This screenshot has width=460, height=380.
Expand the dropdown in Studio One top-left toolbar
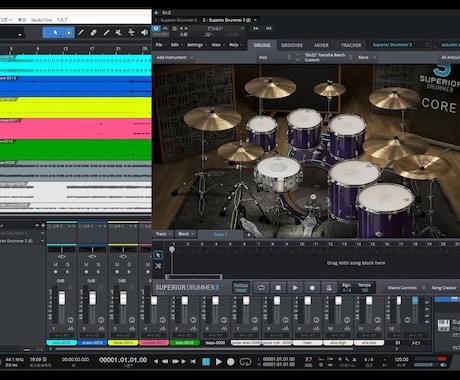[x=20, y=34]
